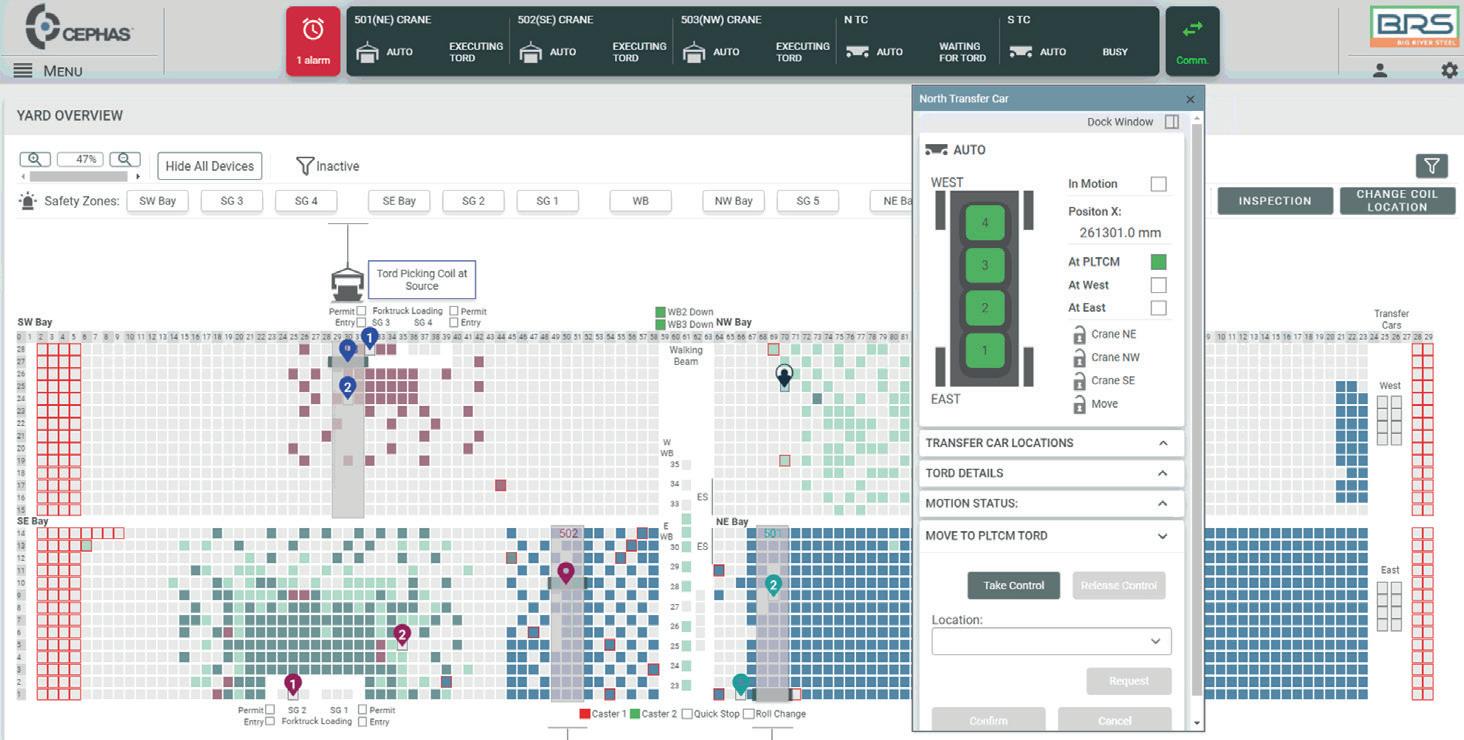Select the 503(NW) crane status icon

coord(694,52)
